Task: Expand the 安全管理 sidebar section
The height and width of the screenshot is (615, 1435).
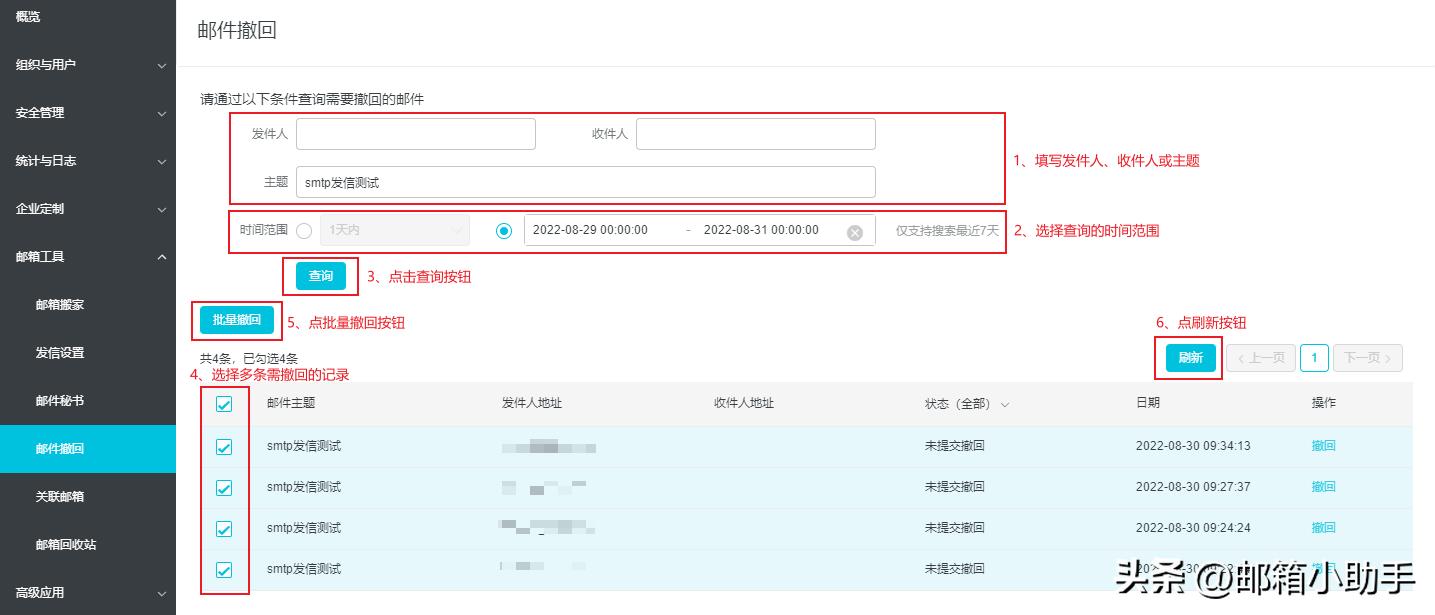Action: (x=88, y=113)
